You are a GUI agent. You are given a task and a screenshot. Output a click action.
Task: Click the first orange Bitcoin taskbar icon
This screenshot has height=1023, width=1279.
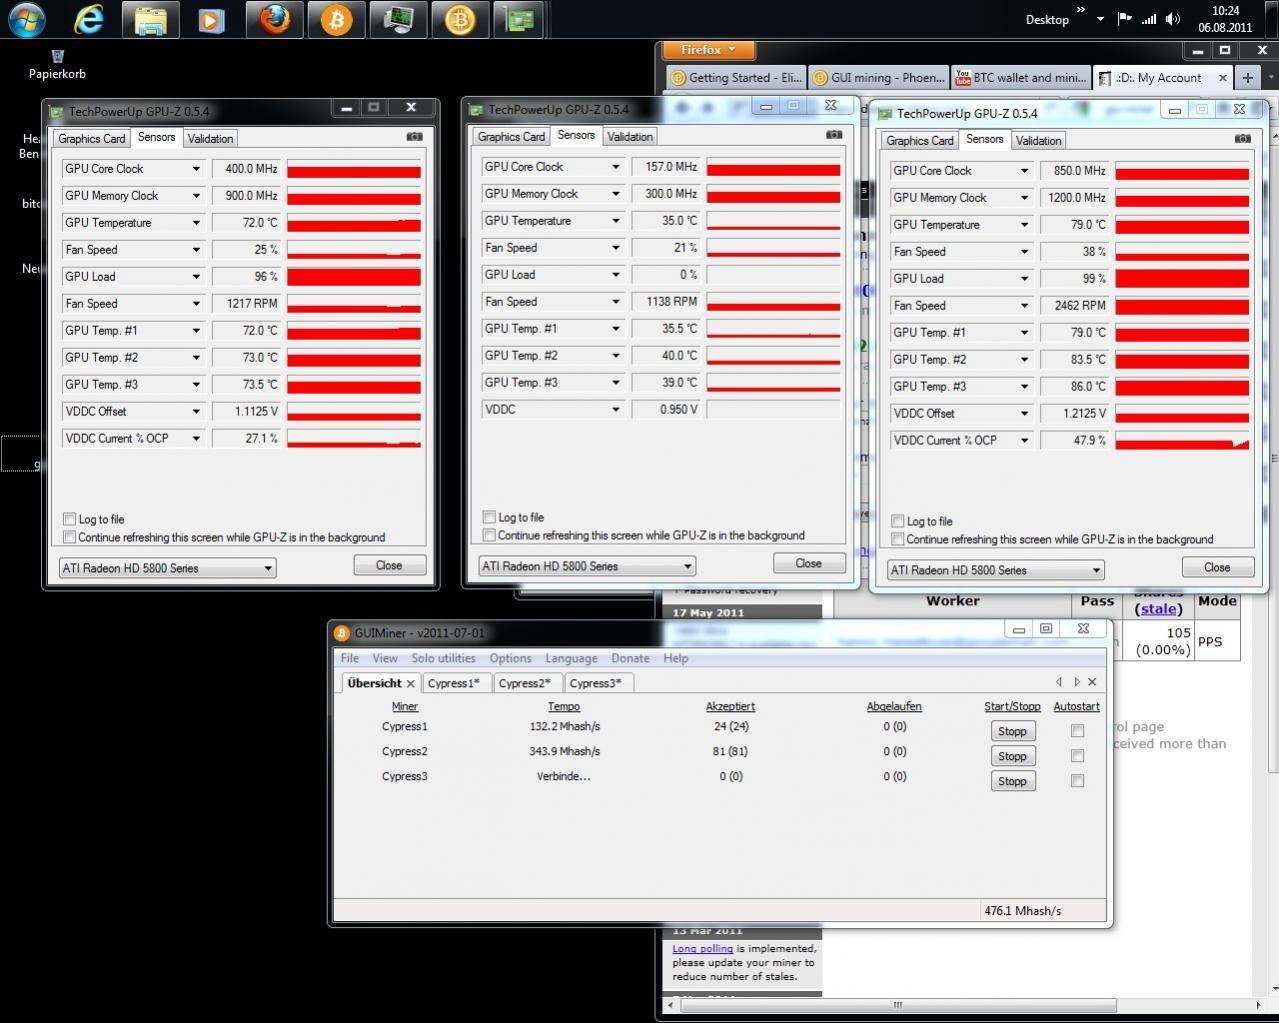[x=337, y=20]
